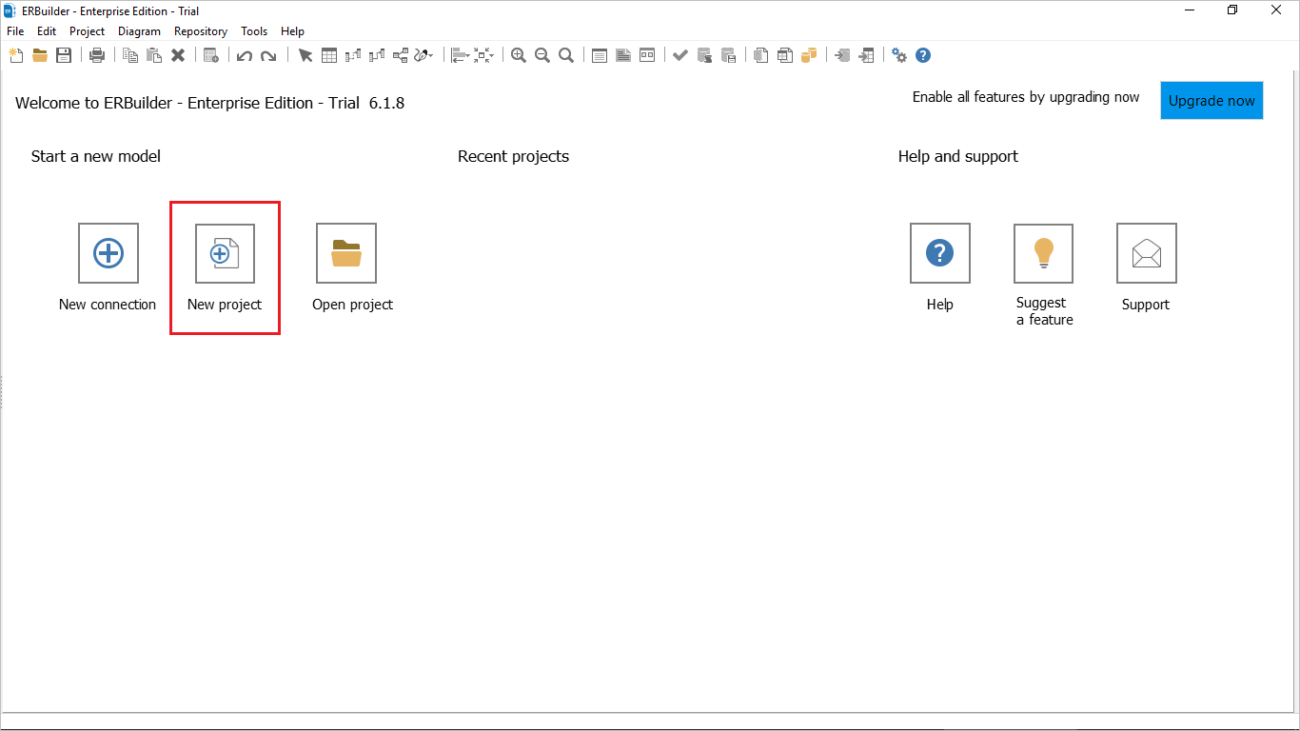Viewport: 1300px width, 731px height.
Task: Start a New project
Action: point(224,252)
